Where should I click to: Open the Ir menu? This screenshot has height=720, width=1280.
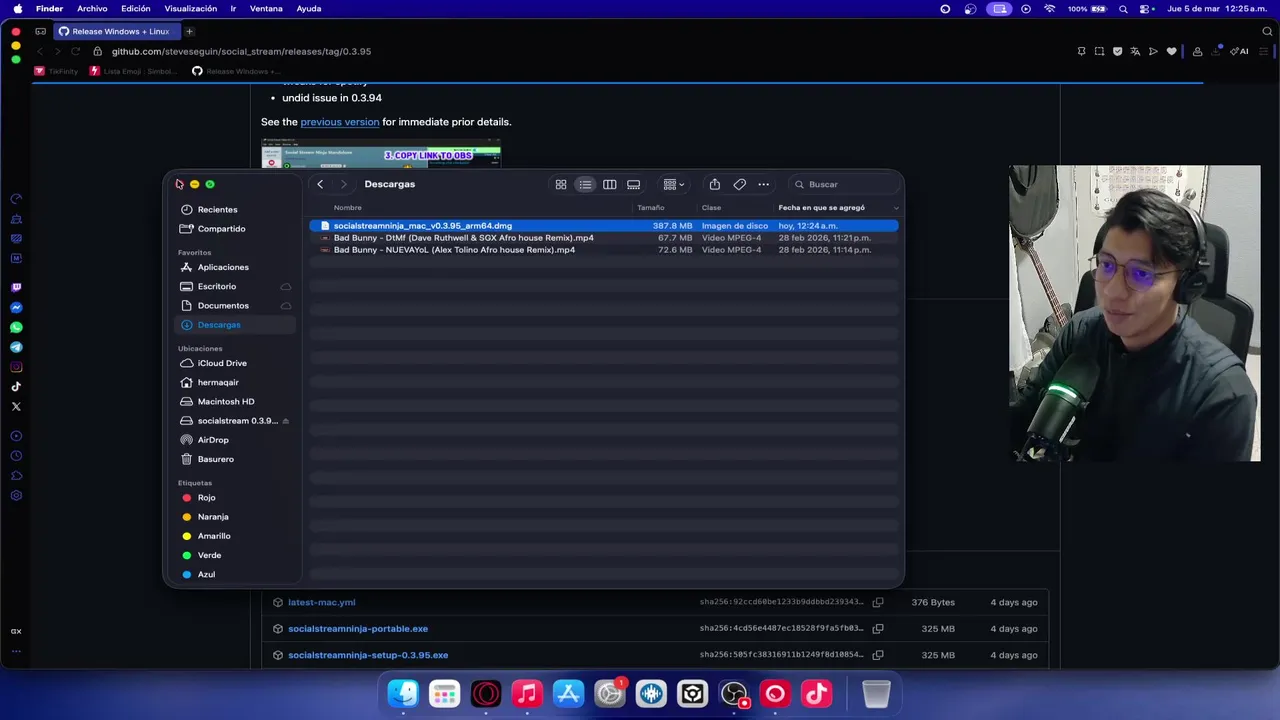tap(233, 9)
